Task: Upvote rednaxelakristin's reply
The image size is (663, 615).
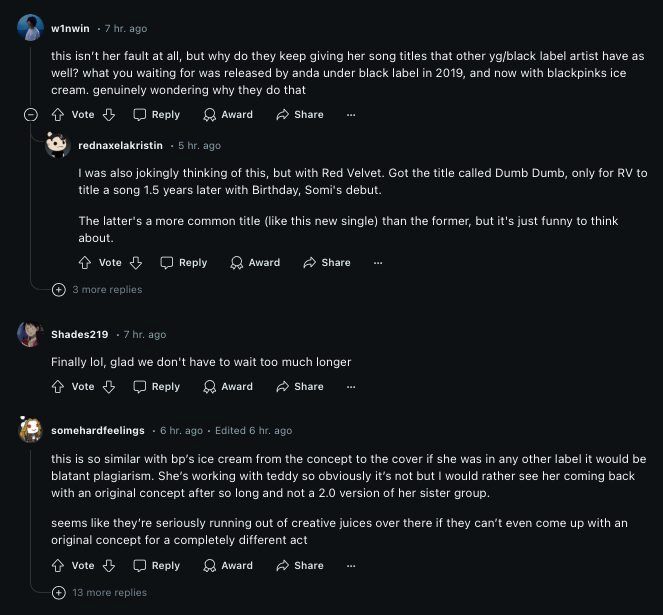Action: [x=85, y=263]
